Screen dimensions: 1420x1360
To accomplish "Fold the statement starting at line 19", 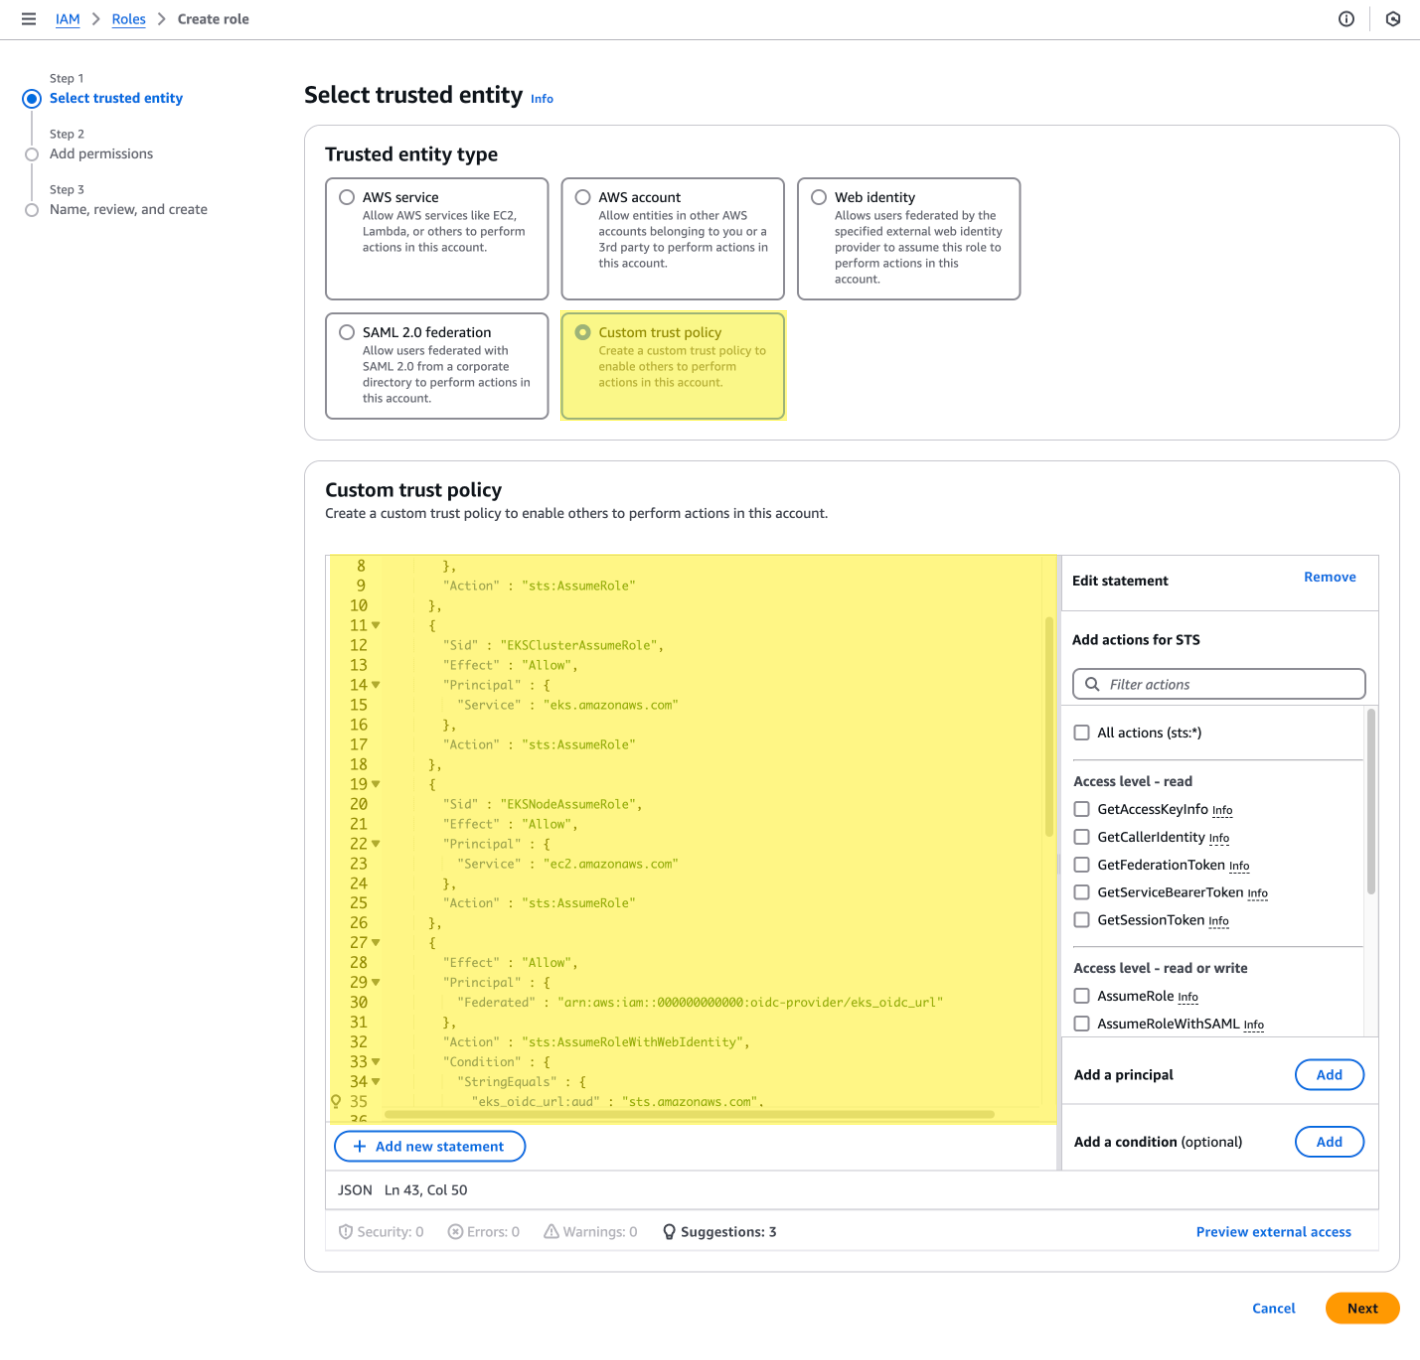I will (376, 784).
